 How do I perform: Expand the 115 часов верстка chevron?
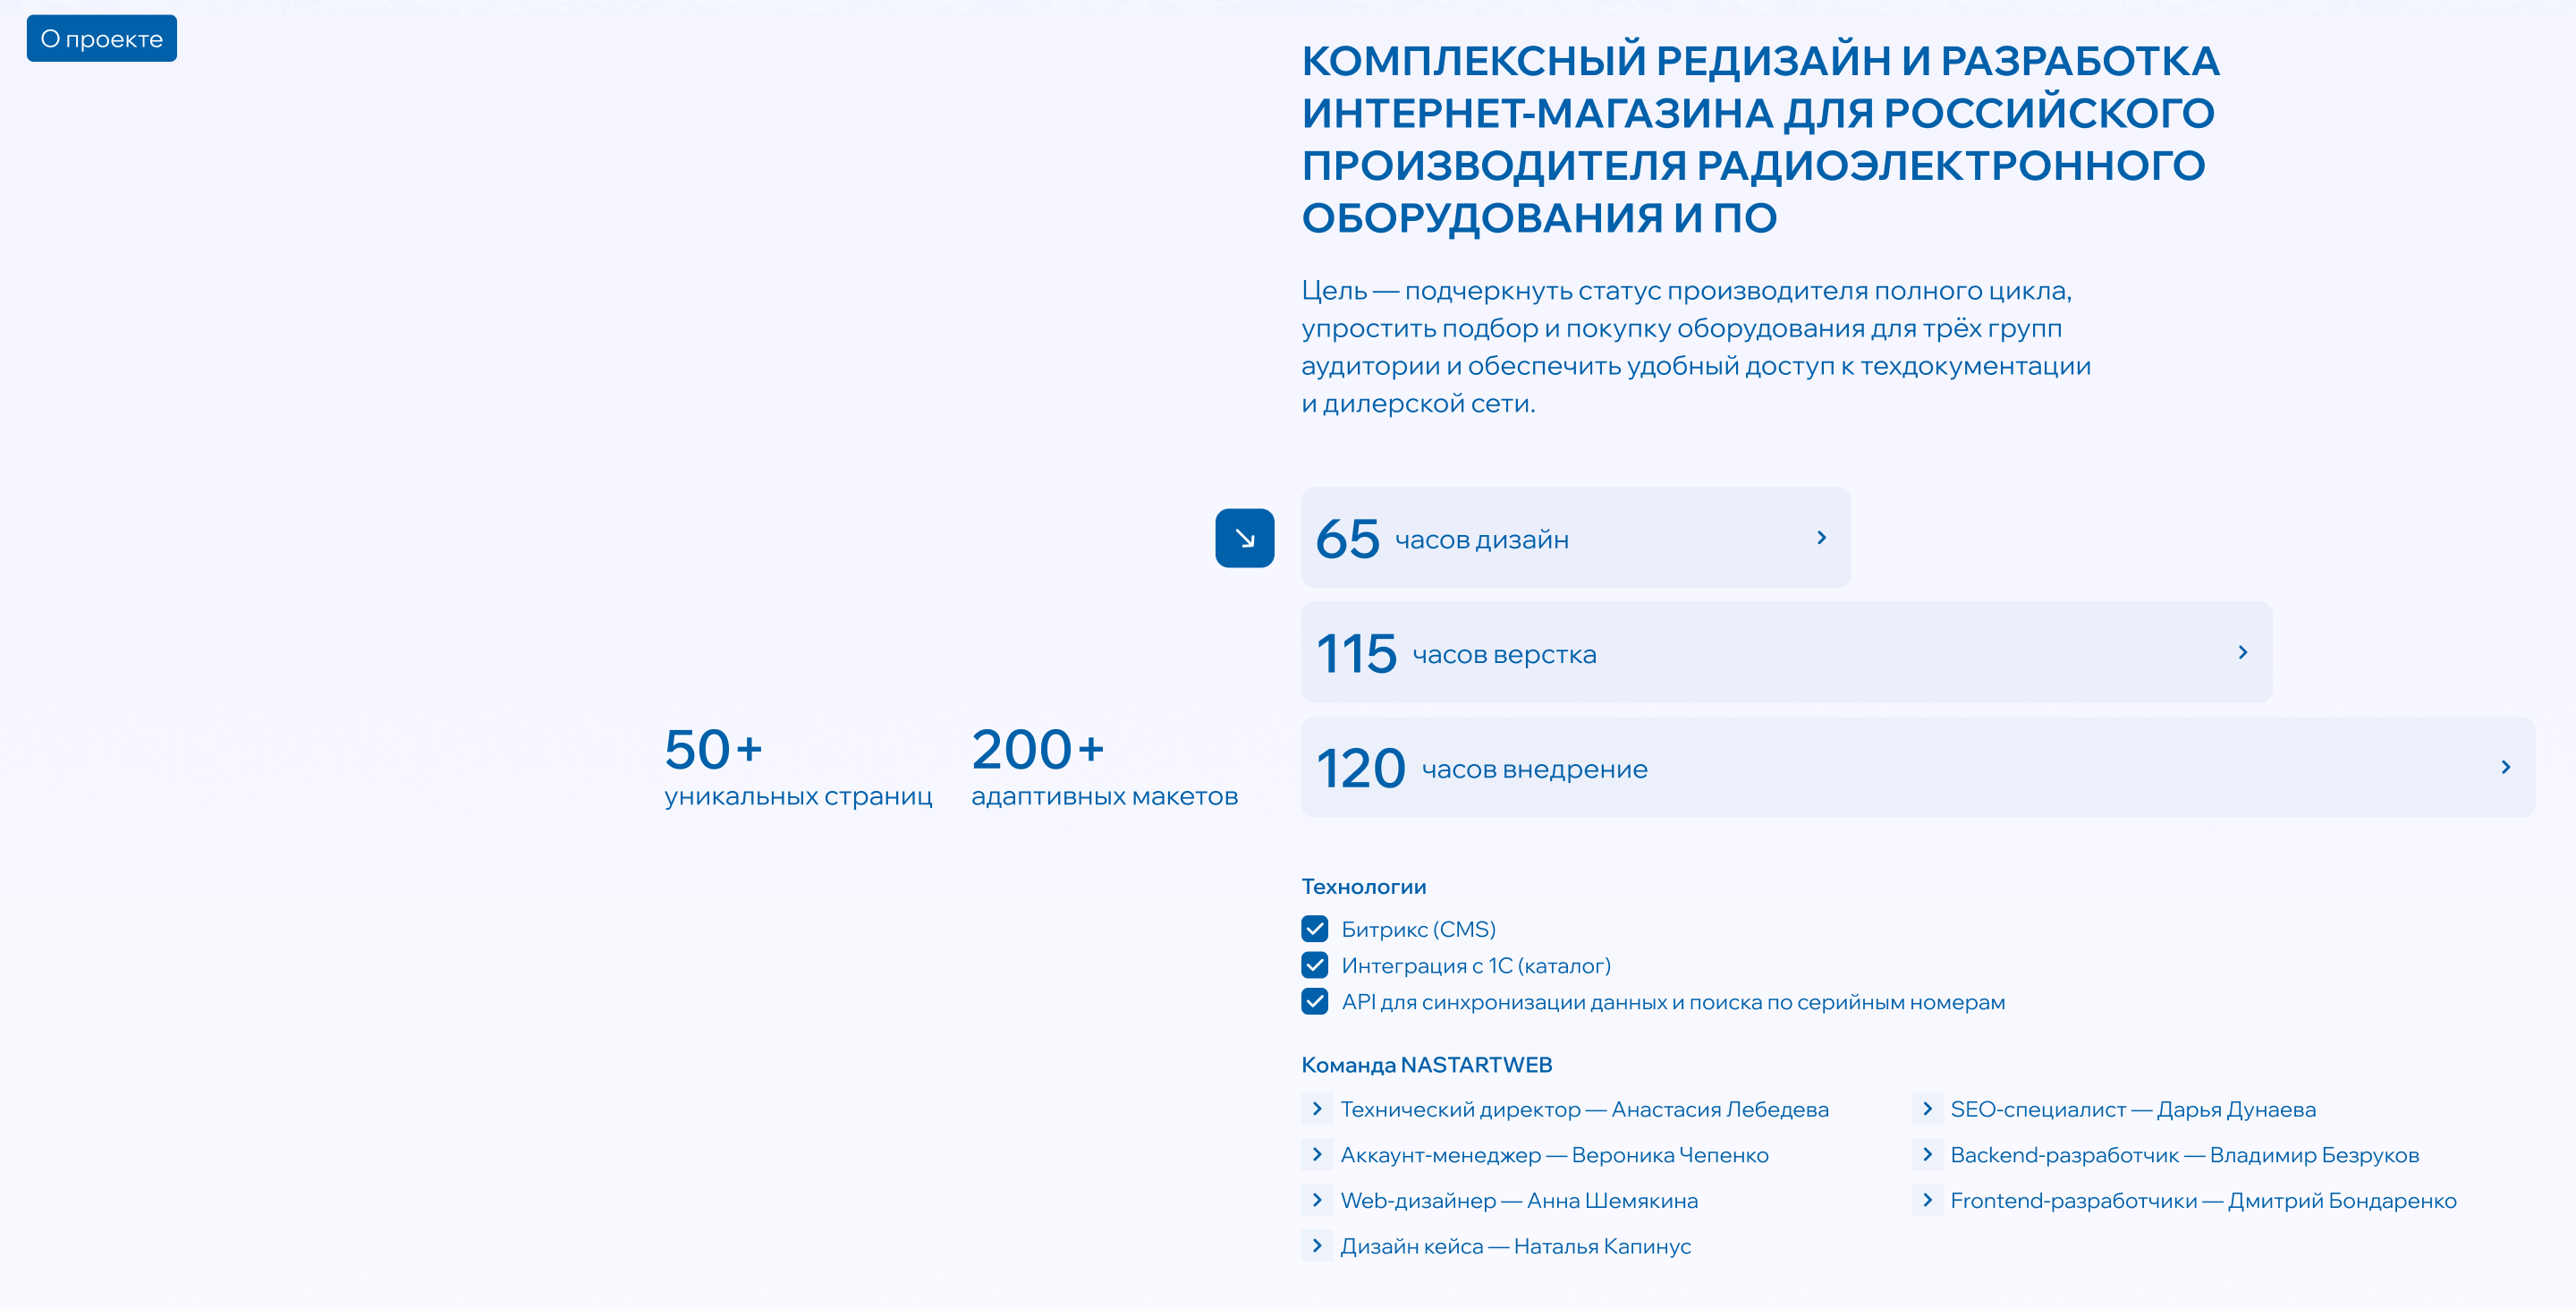pyautogui.click(x=2242, y=652)
